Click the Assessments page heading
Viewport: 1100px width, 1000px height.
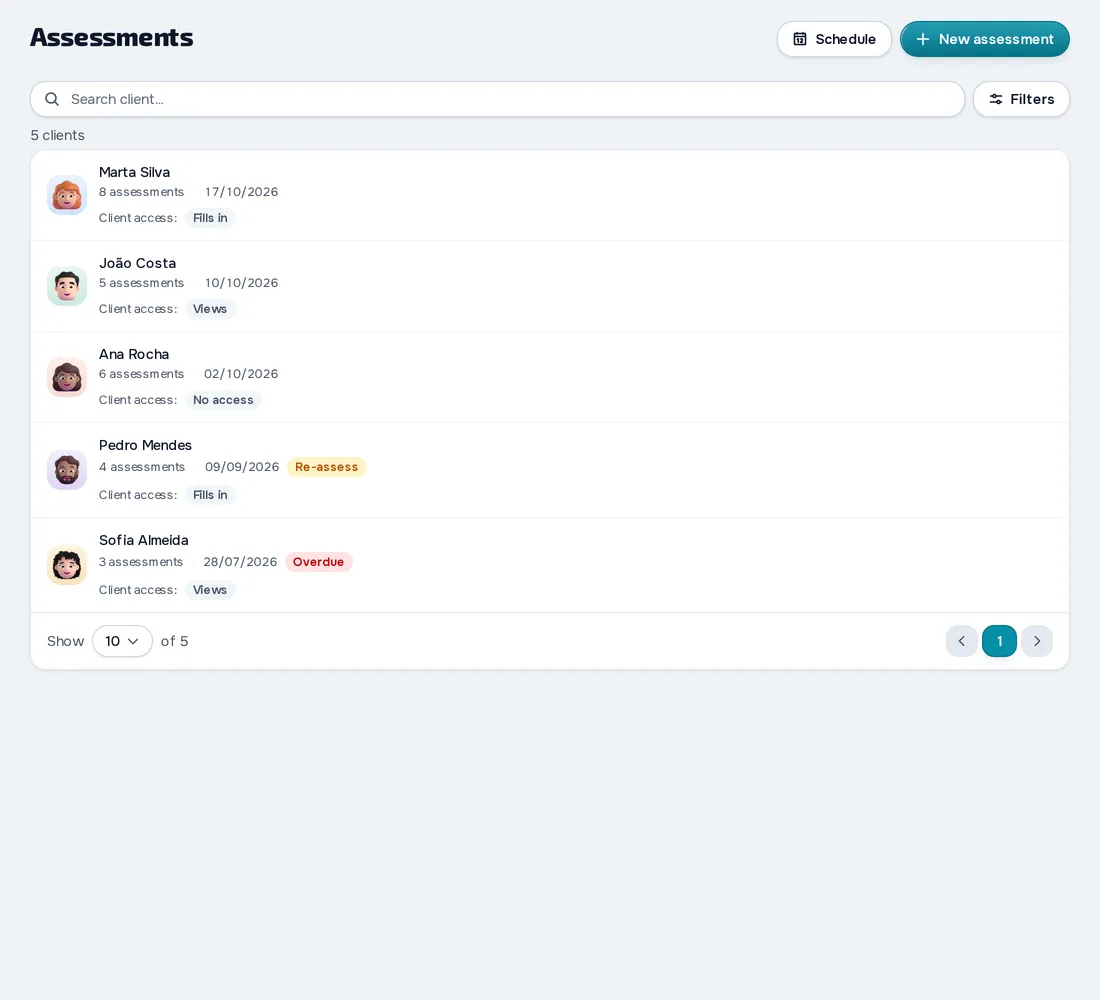[x=112, y=37]
